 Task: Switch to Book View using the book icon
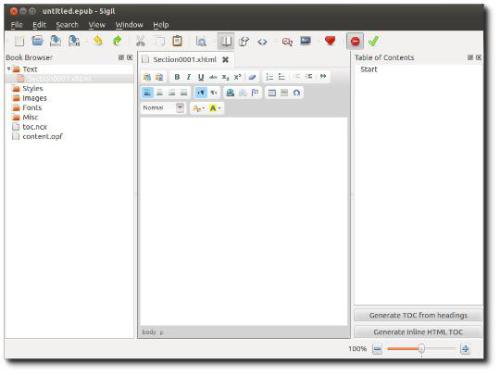[226, 41]
